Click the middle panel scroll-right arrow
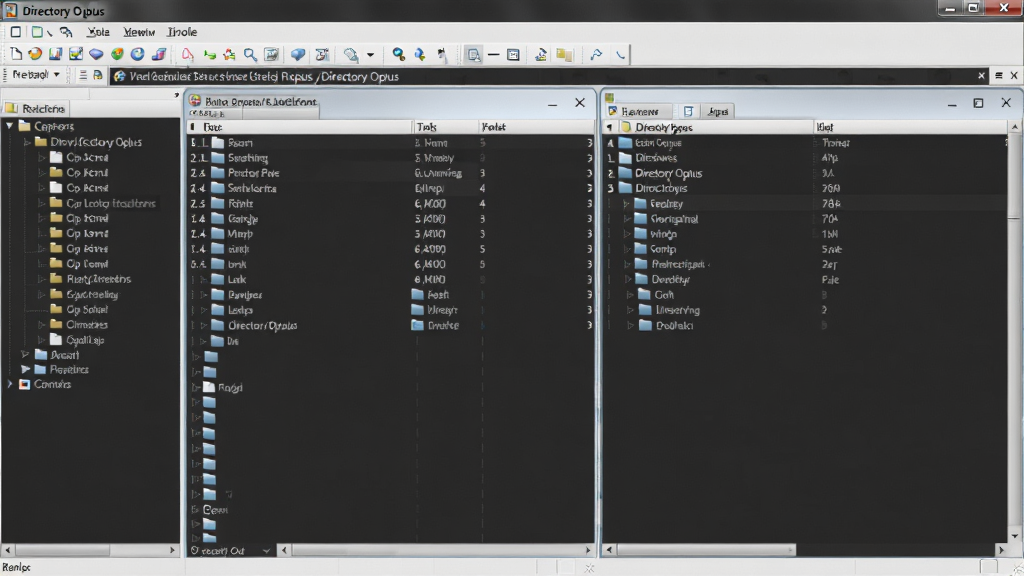This screenshot has height=576, width=1024. point(587,550)
